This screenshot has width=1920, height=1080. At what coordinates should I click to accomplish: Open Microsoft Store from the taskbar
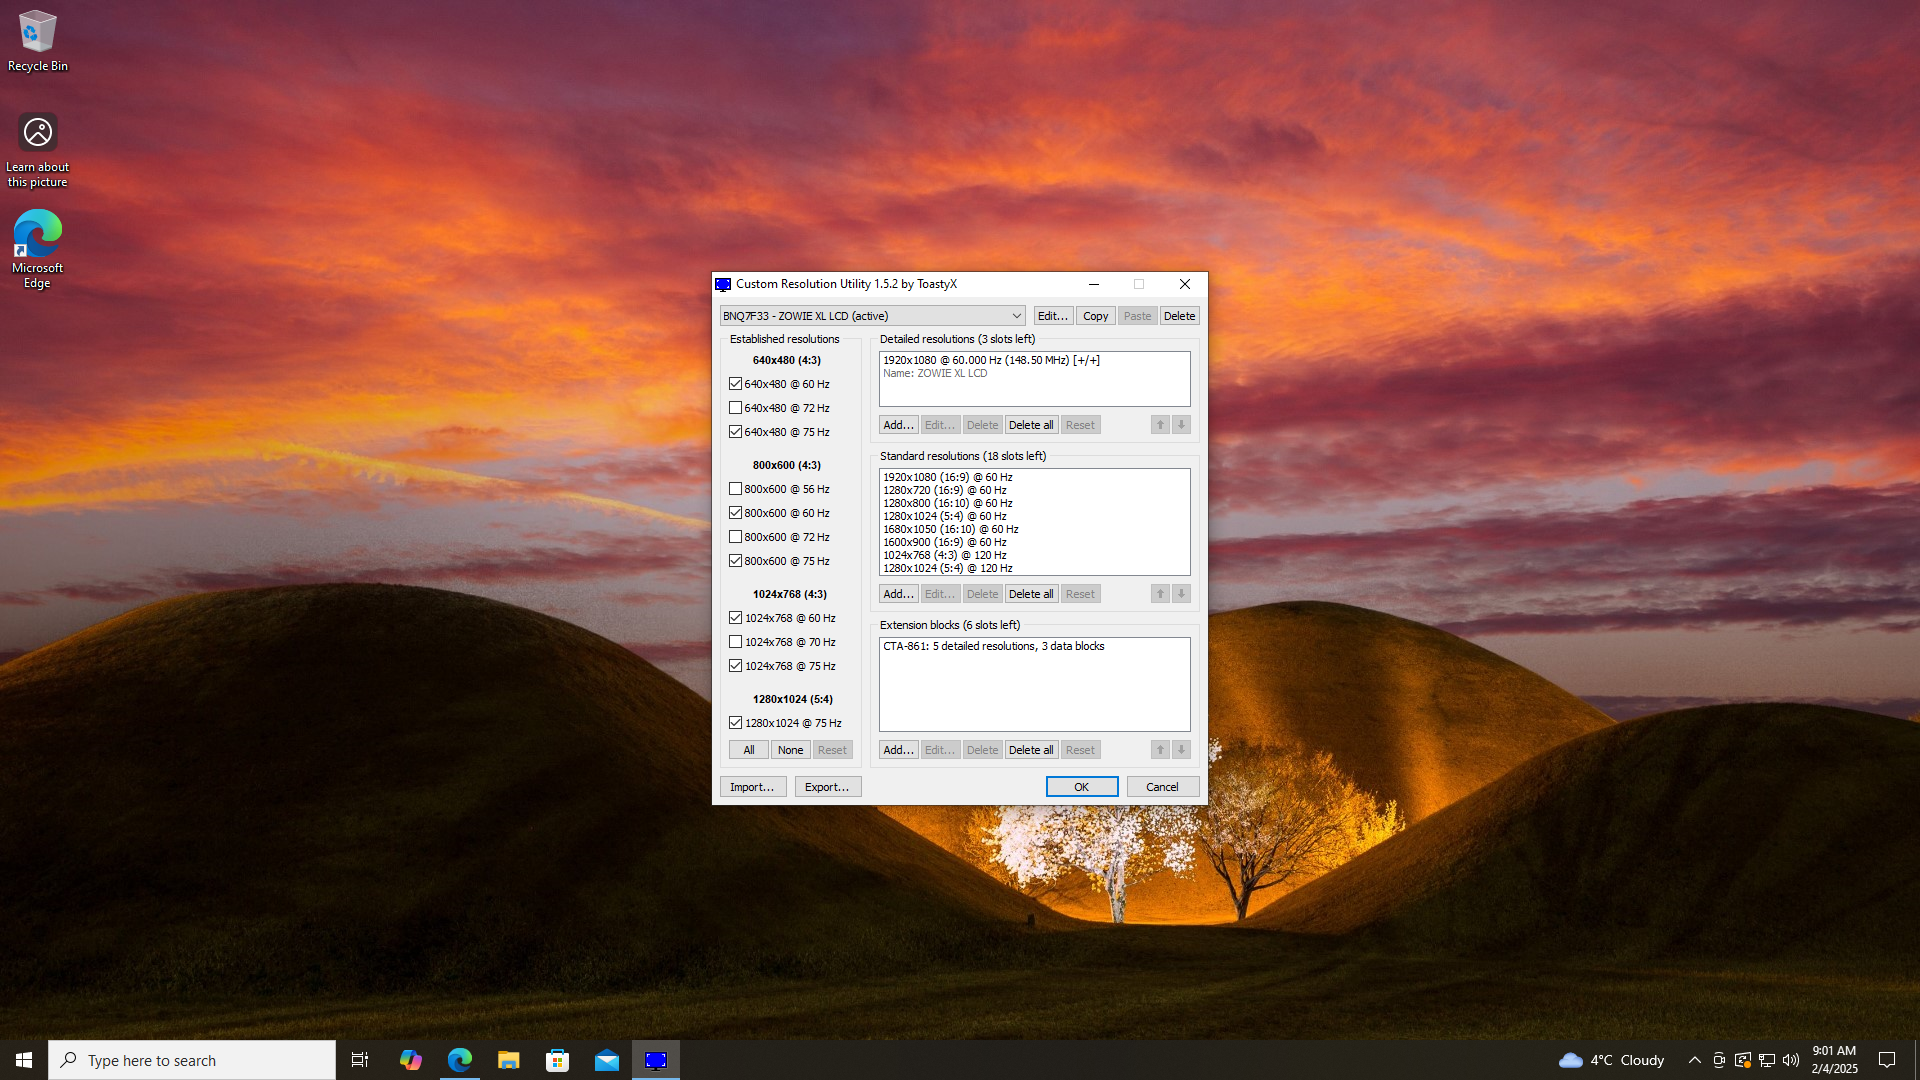coord(558,1060)
